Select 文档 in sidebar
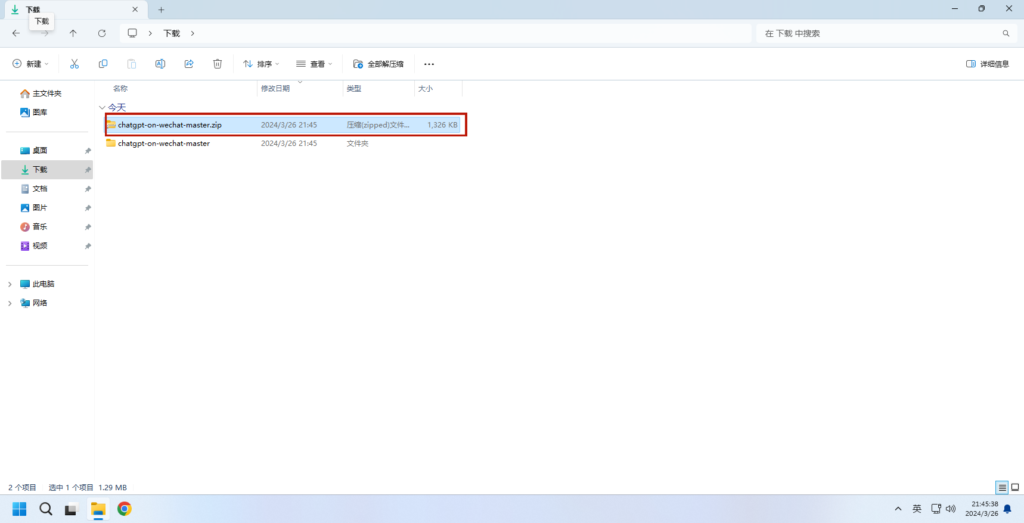1024x523 pixels. [x=34, y=189]
